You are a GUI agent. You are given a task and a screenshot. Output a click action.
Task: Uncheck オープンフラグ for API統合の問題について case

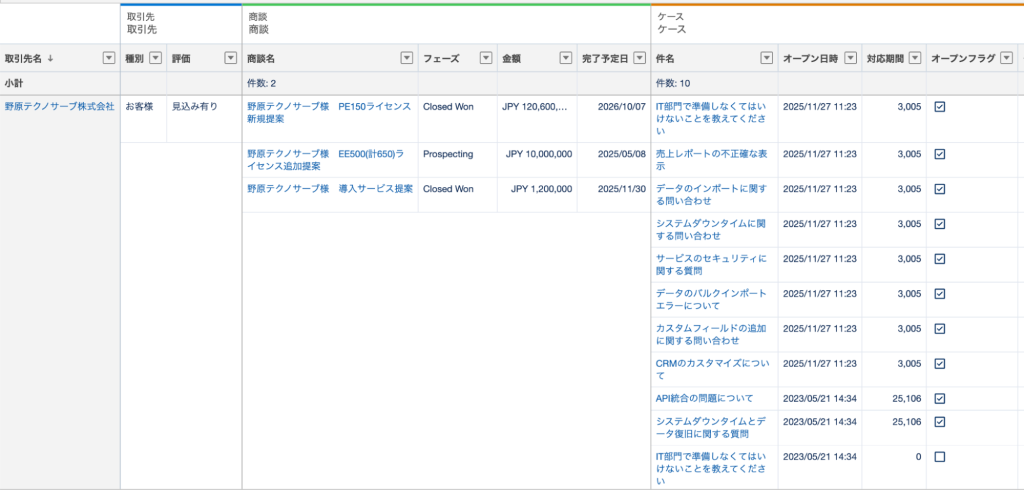click(939, 399)
